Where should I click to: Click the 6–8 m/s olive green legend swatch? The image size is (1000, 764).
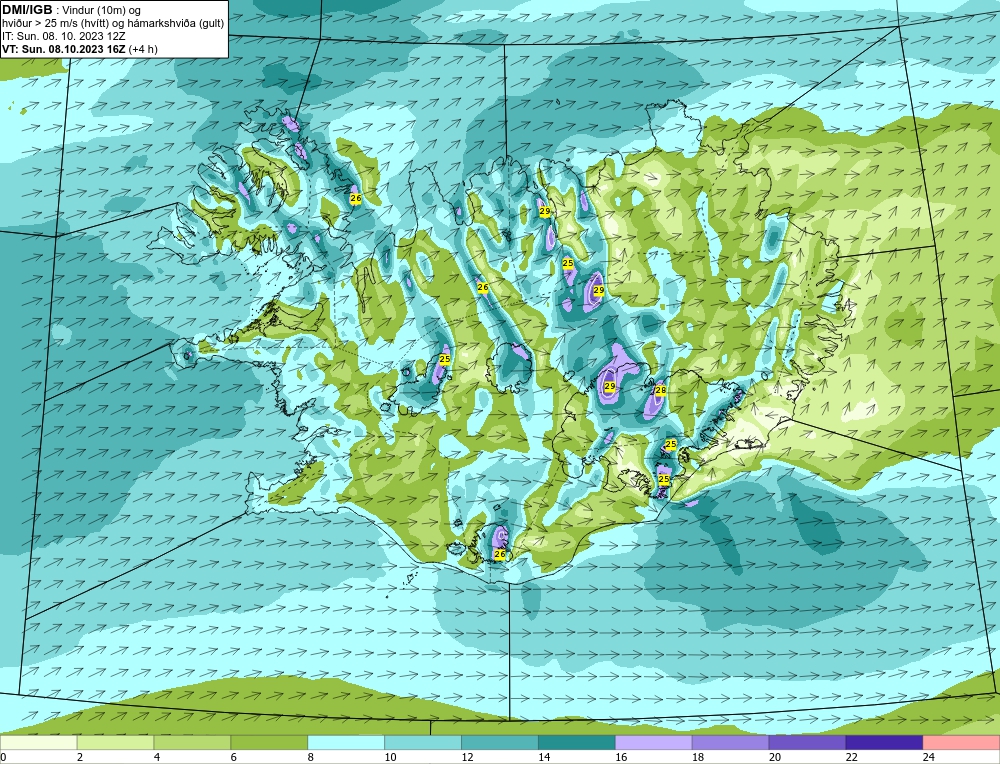coord(269,742)
